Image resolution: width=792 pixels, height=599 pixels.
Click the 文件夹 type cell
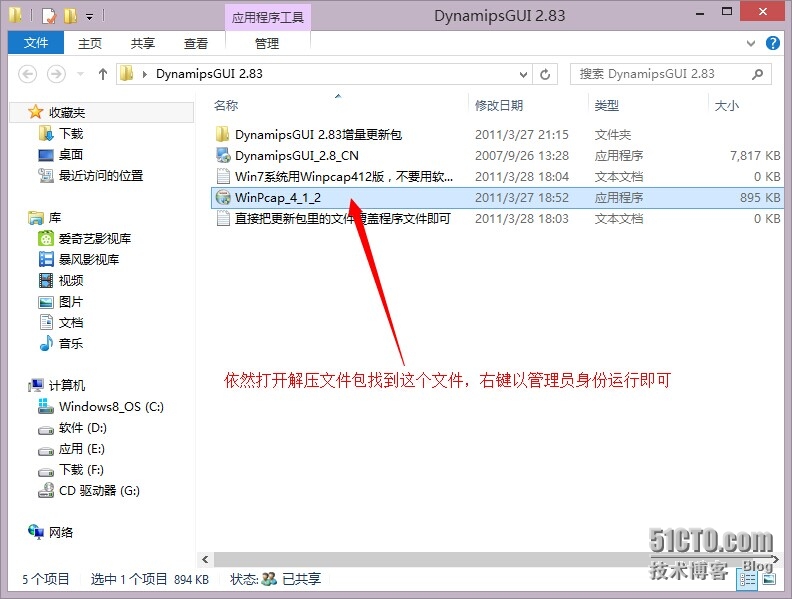tap(613, 135)
